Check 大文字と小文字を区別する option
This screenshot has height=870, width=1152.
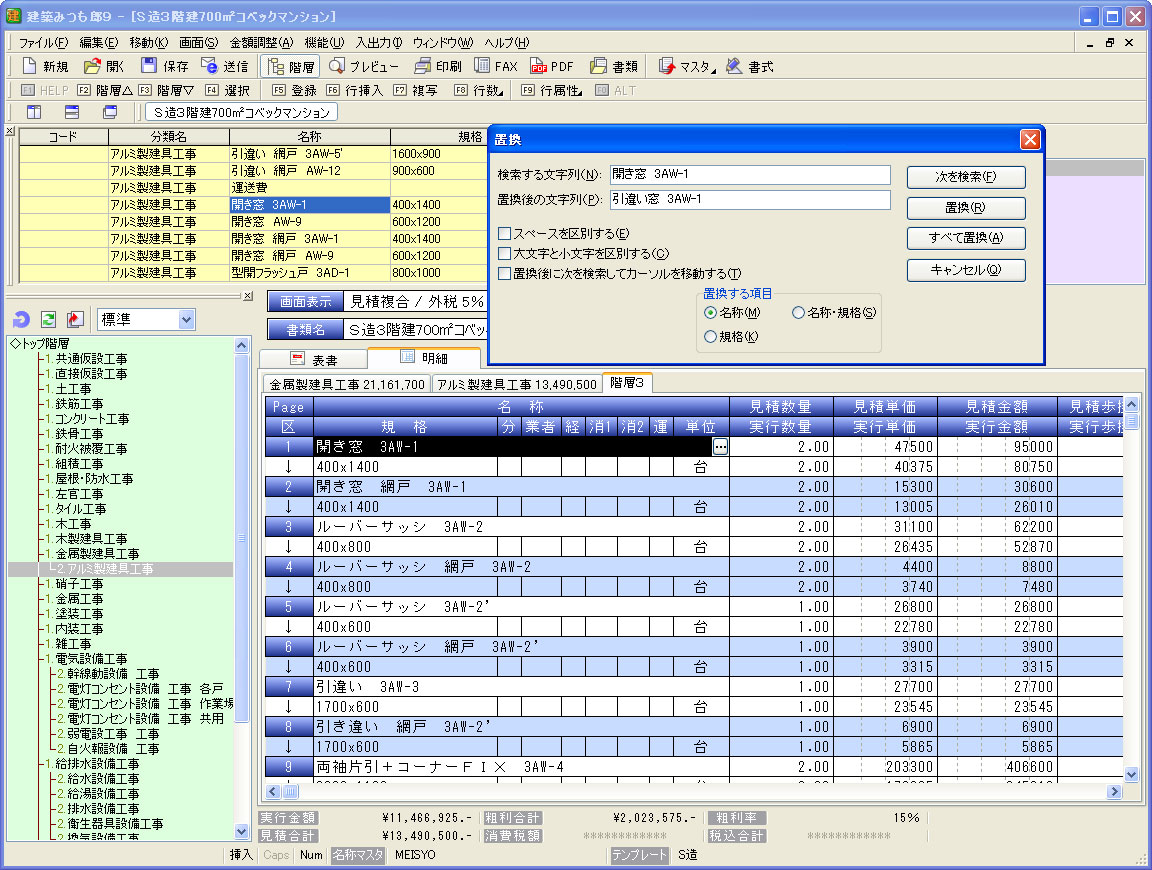click(x=505, y=254)
